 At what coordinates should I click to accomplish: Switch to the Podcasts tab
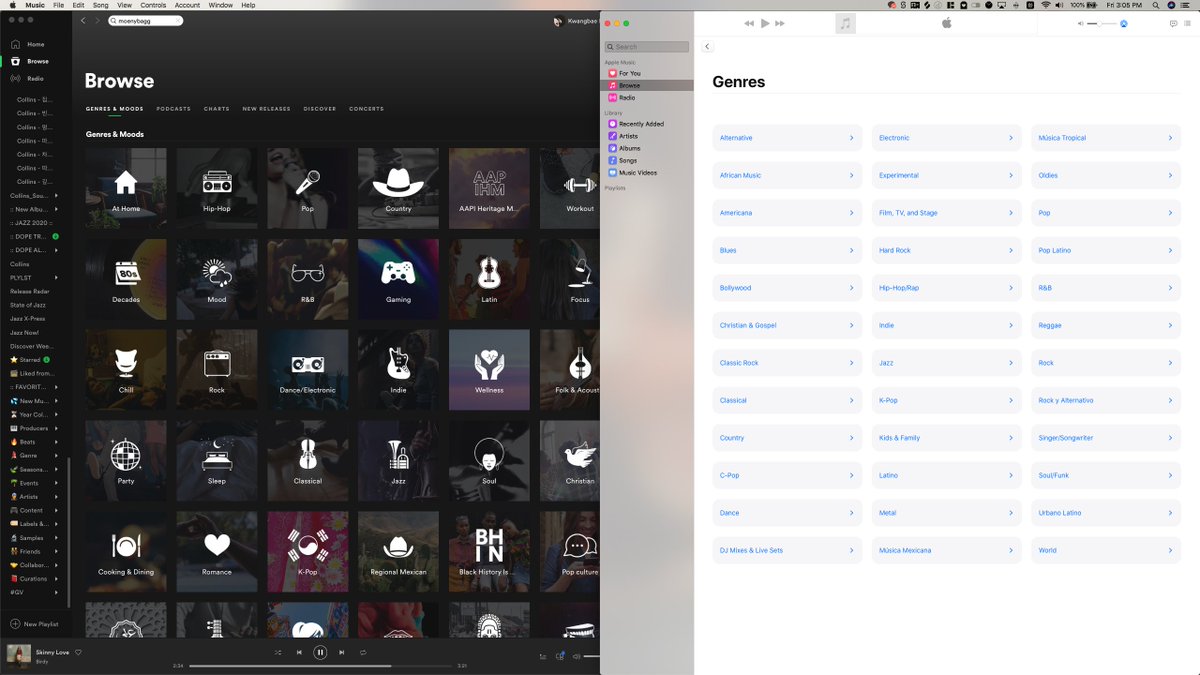tap(173, 109)
